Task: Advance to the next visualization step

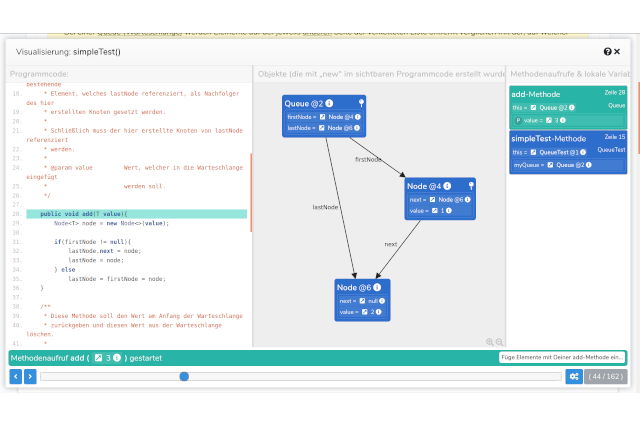Action: (x=30, y=376)
